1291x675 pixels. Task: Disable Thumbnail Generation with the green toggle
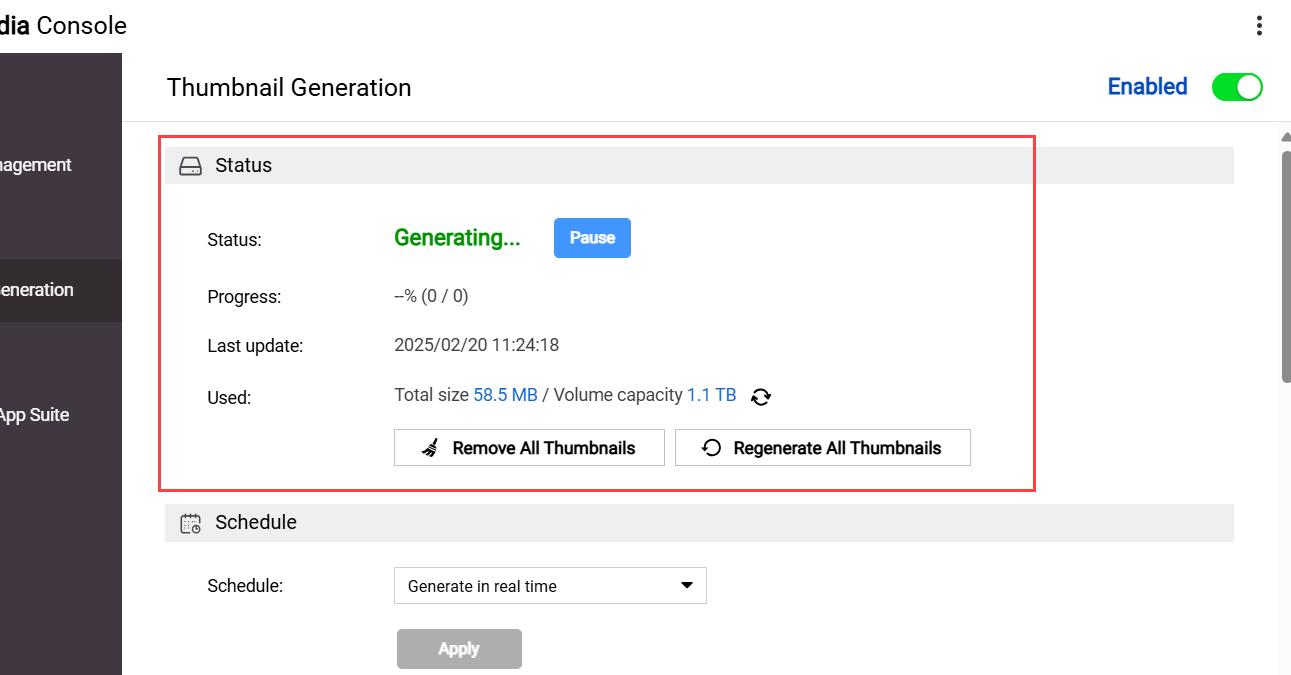[x=1237, y=87]
